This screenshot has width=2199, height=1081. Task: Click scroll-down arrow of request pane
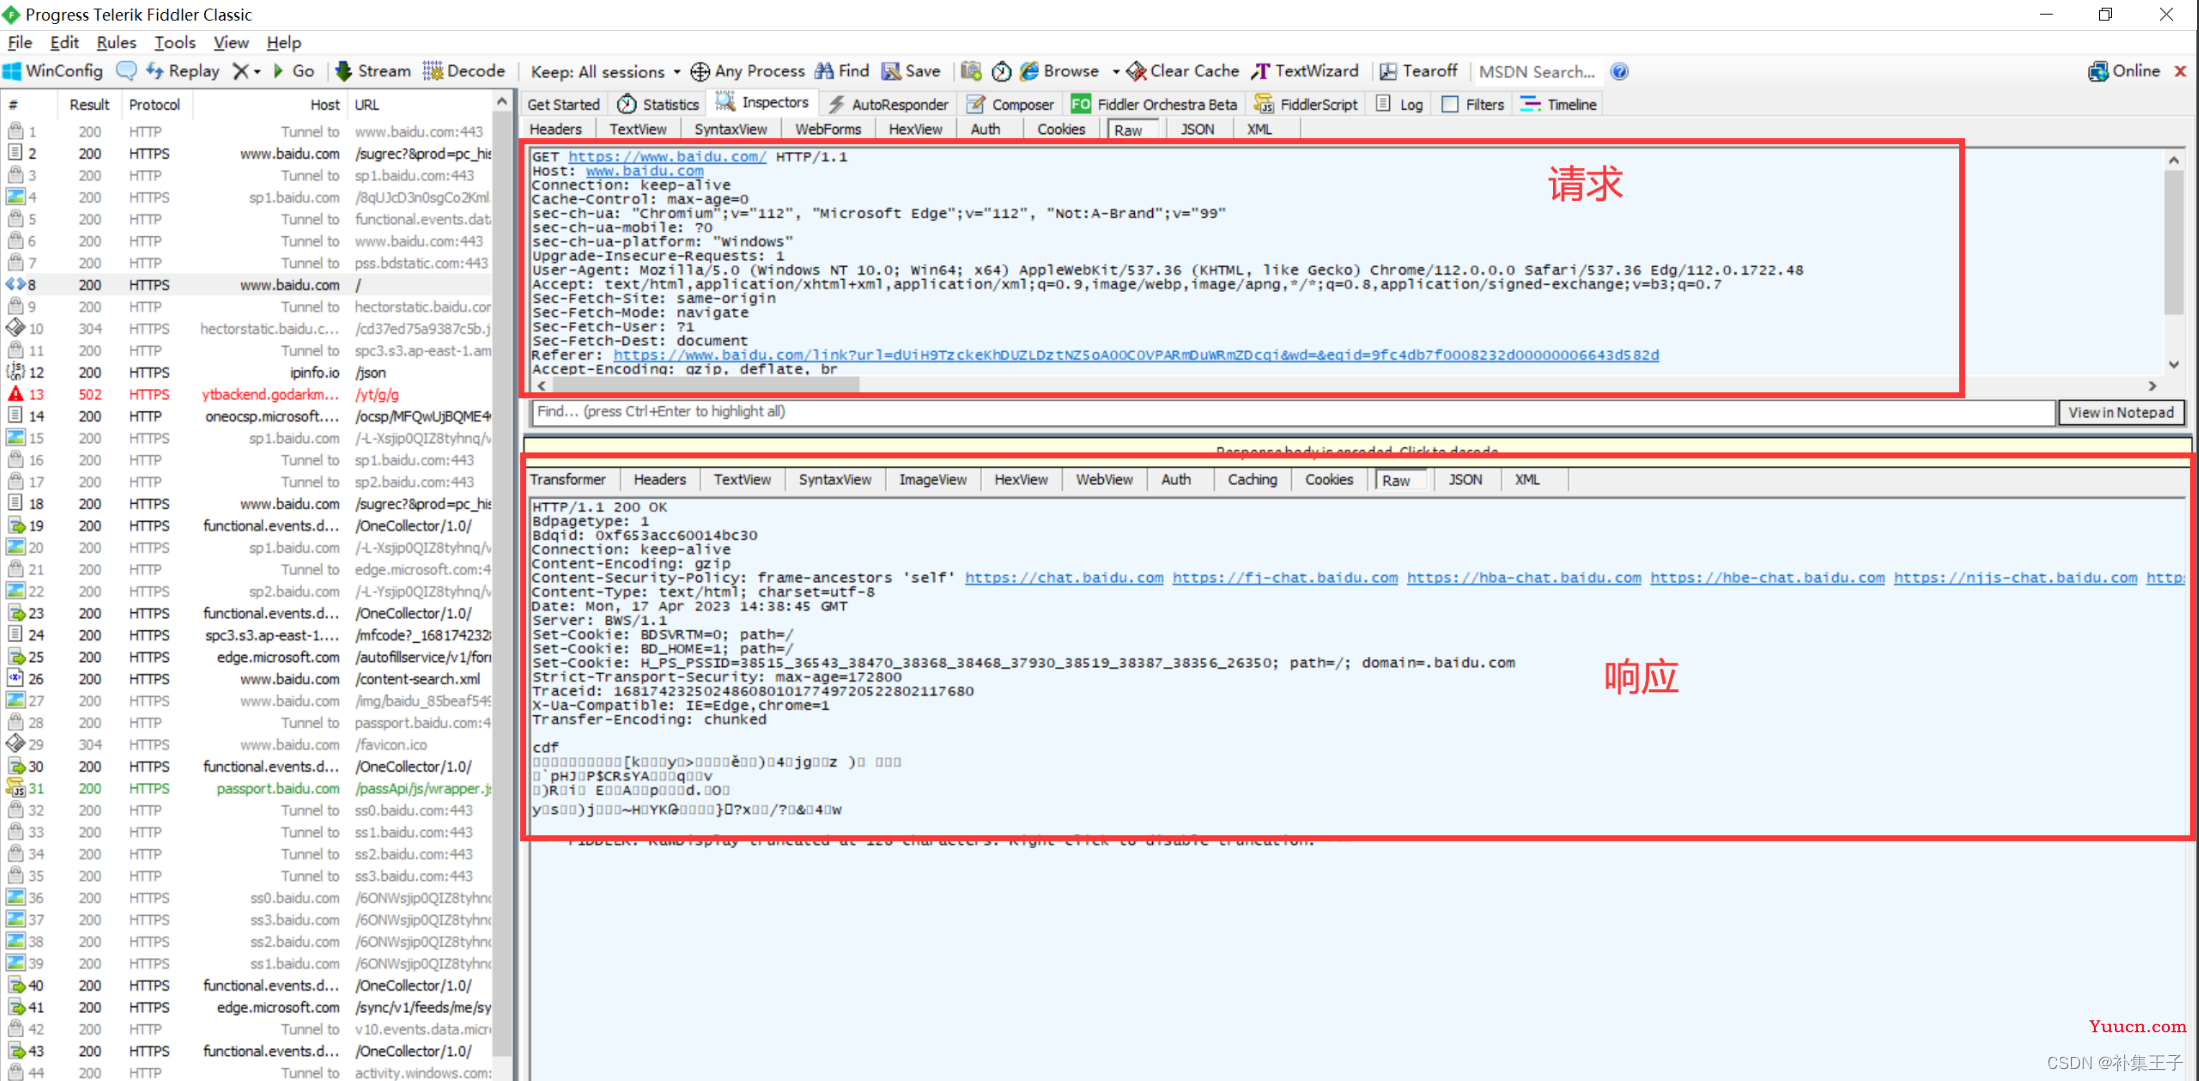coord(2173,365)
